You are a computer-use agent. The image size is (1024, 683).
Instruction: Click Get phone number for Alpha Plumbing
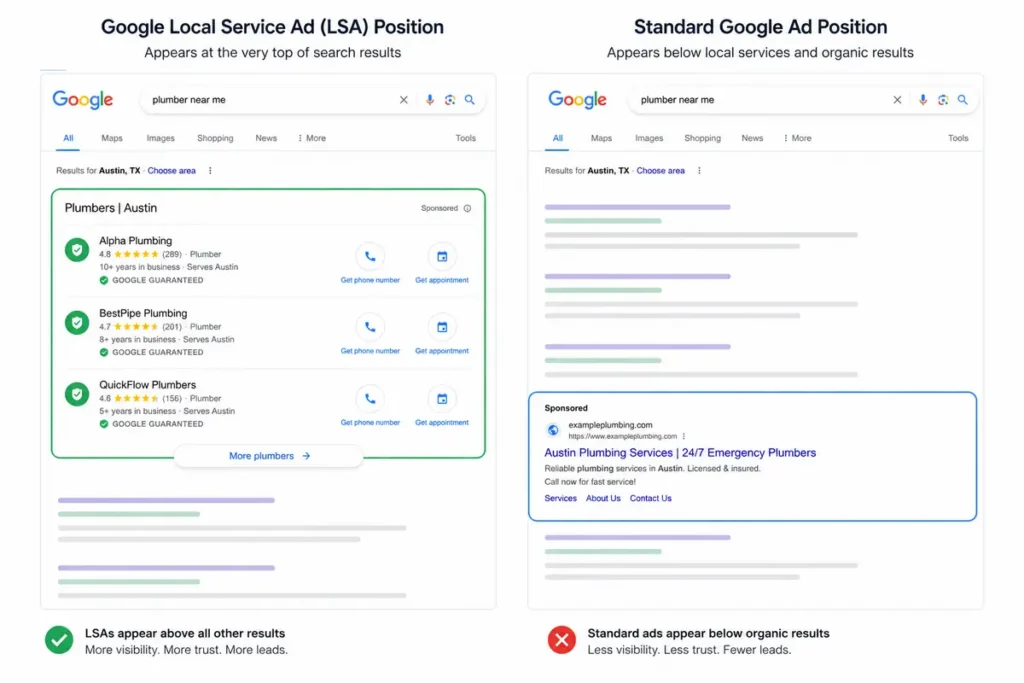tap(370, 280)
